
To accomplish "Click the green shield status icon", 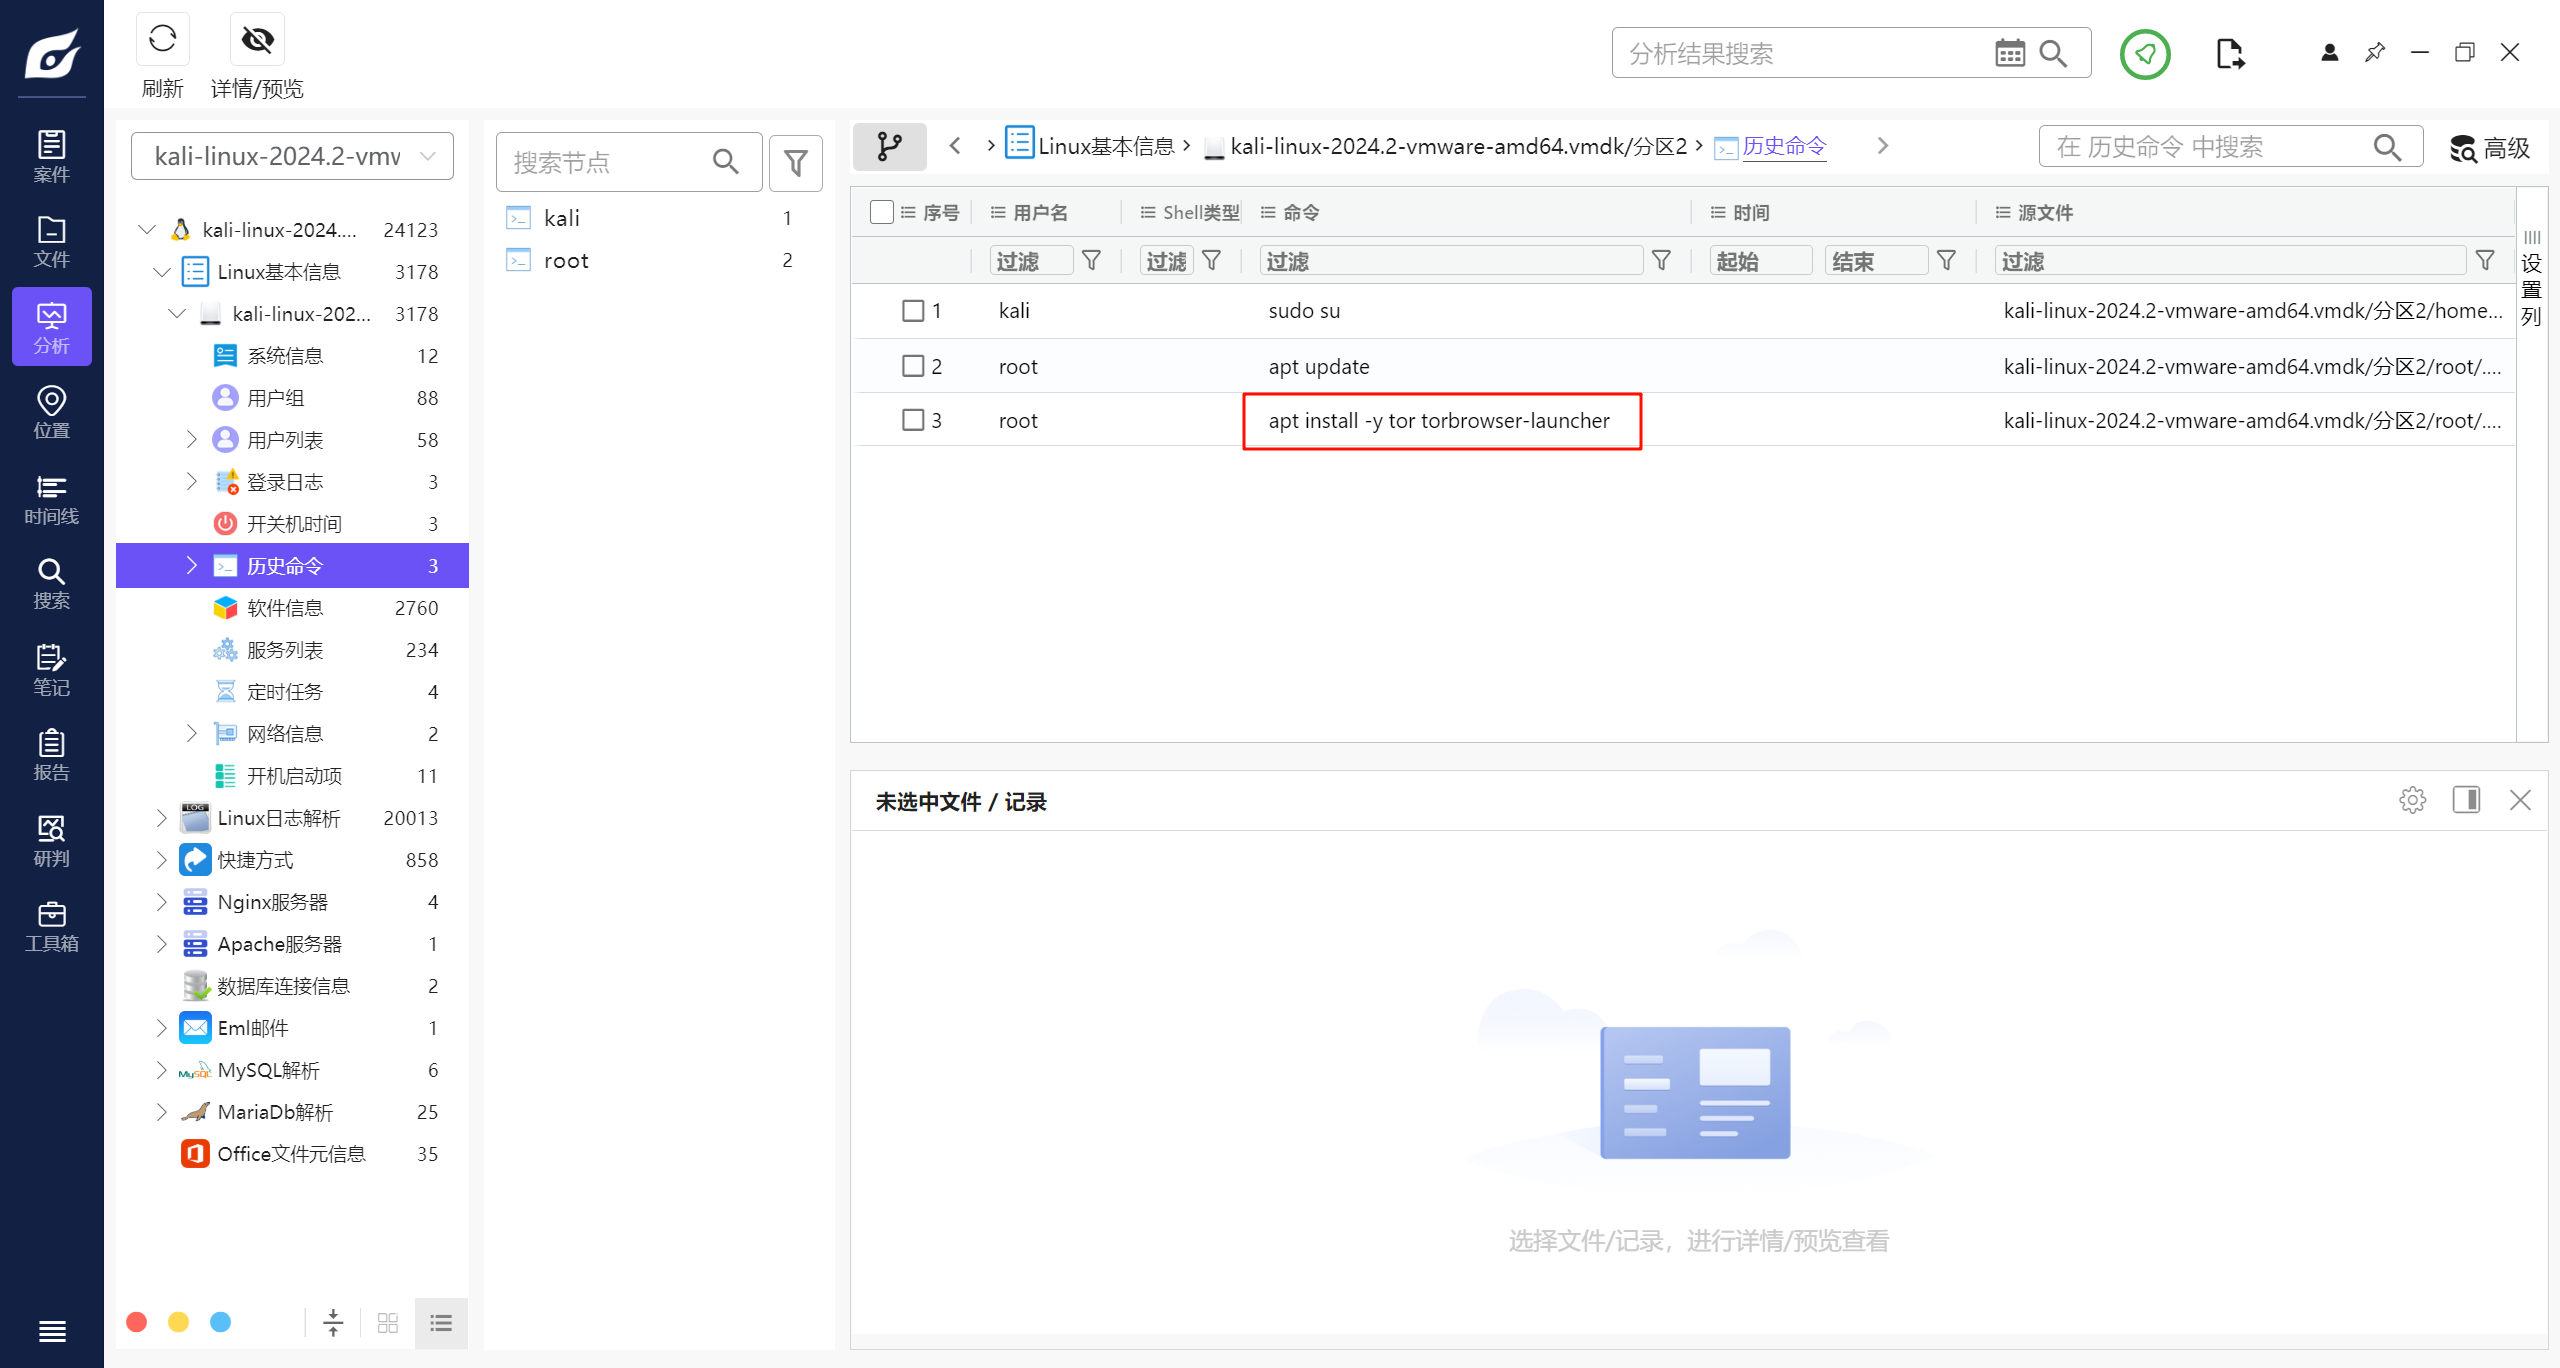I will (2145, 53).
